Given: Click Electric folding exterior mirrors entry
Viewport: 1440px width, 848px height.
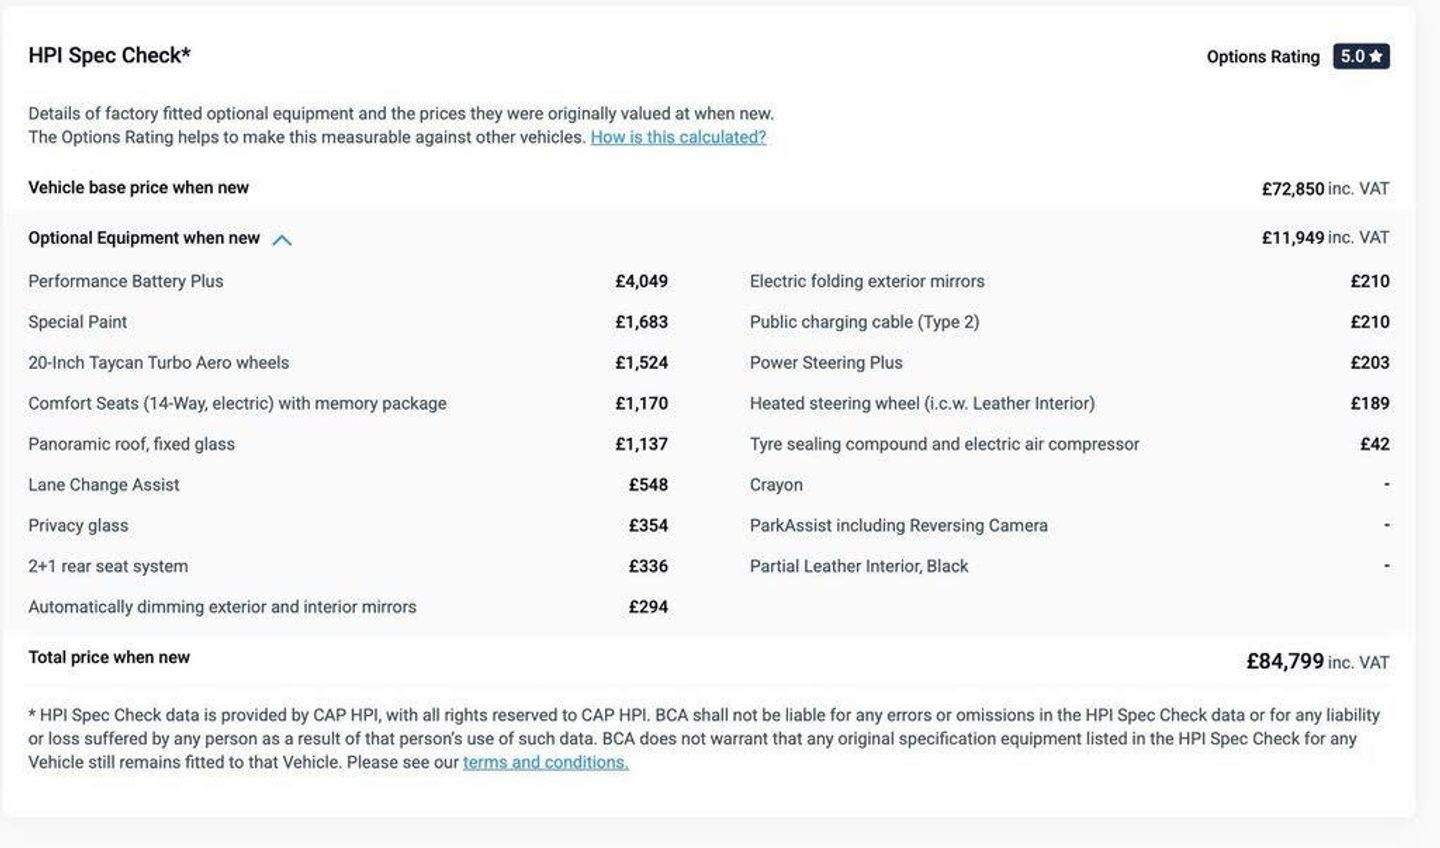Looking at the screenshot, I should pyautogui.click(x=867, y=281).
